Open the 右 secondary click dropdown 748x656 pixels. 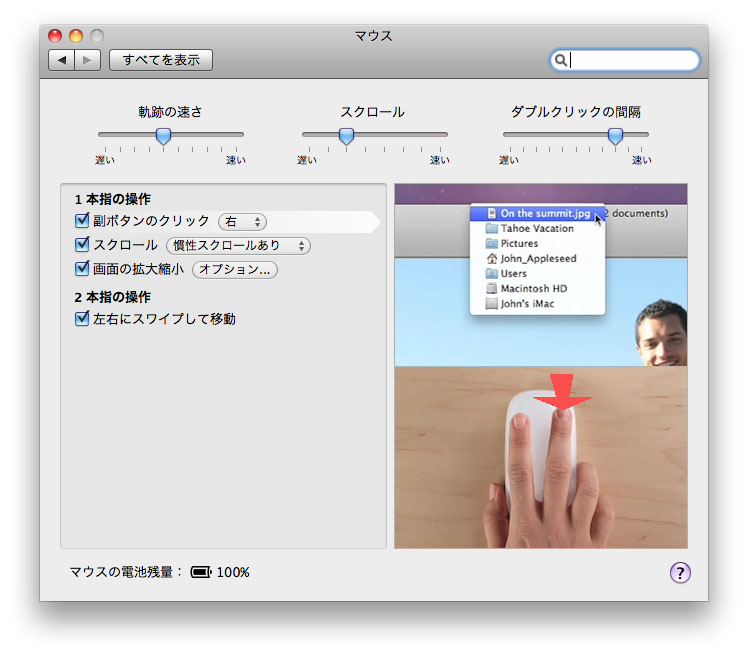[x=243, y=222]
